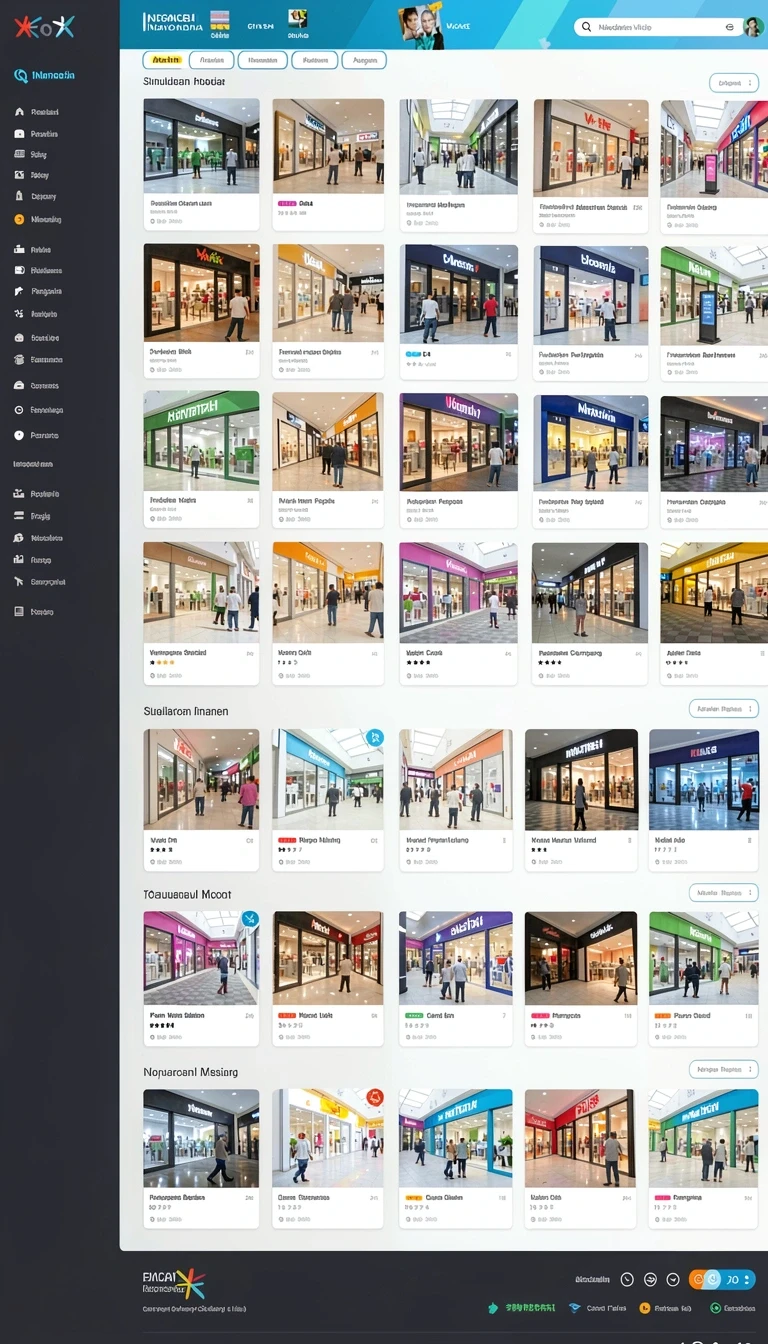Click the clock icon in the footer
Screen dimensions: 768x1344
coord(627,1279)
